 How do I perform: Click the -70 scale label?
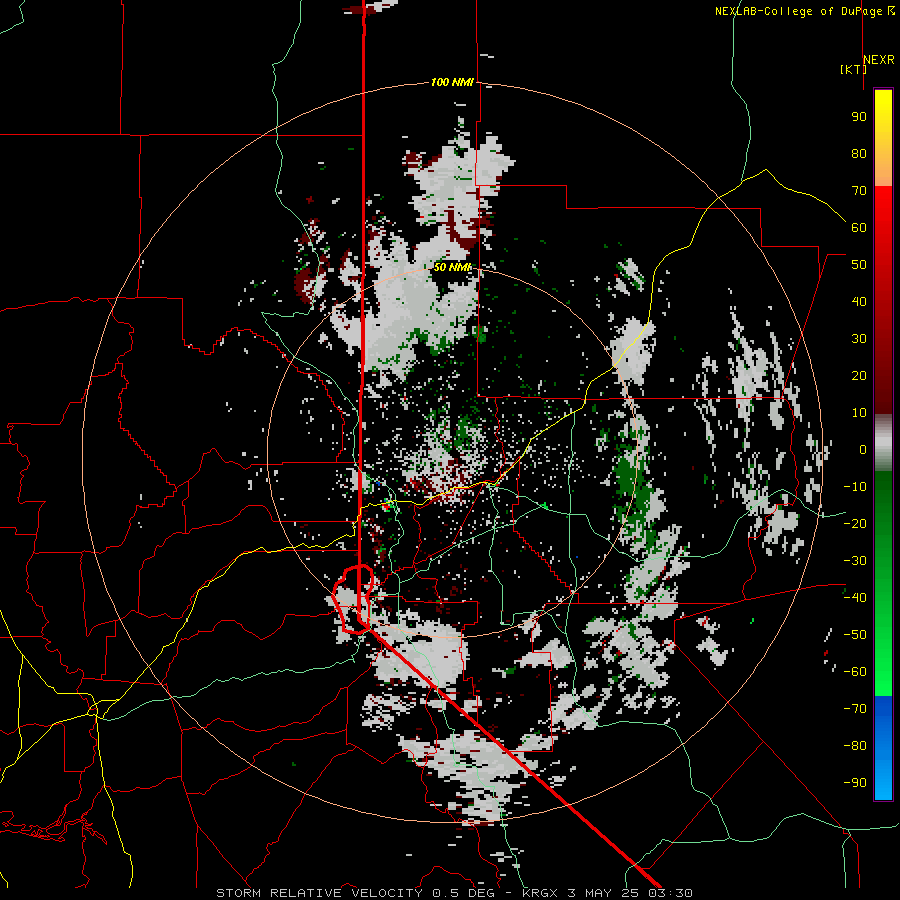coord(855,709)
